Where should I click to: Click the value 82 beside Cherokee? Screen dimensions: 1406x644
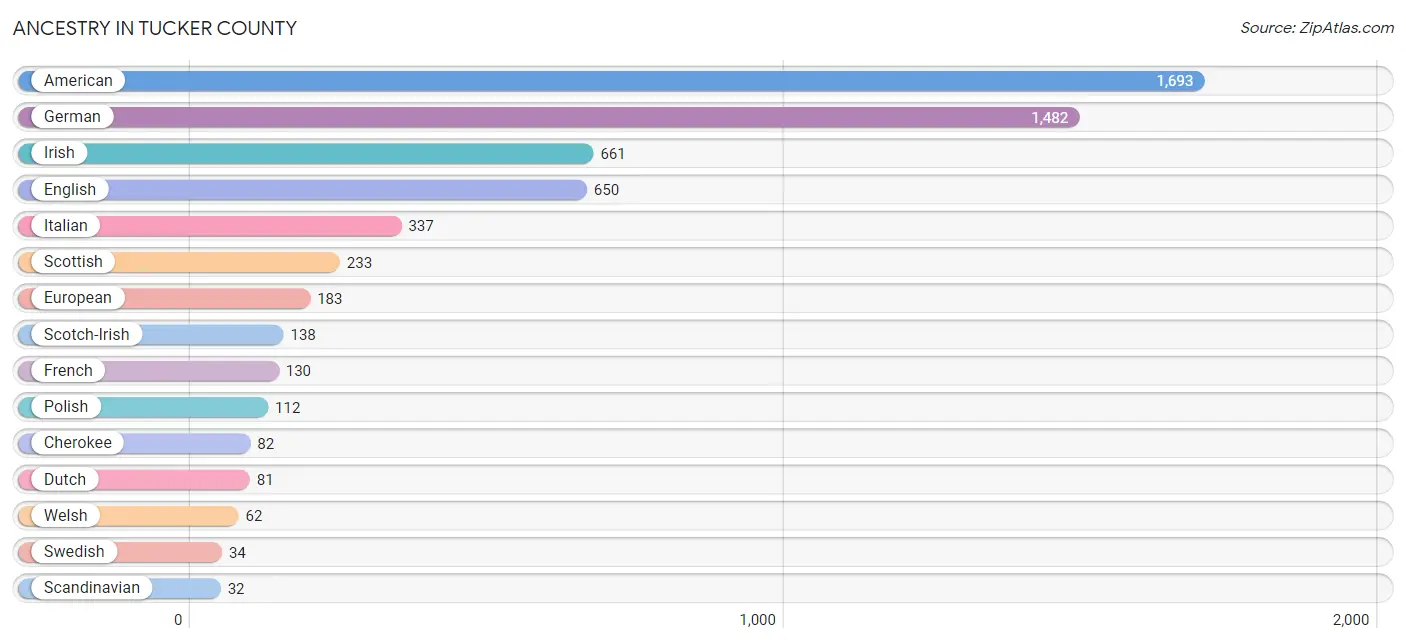coord(265,443)
